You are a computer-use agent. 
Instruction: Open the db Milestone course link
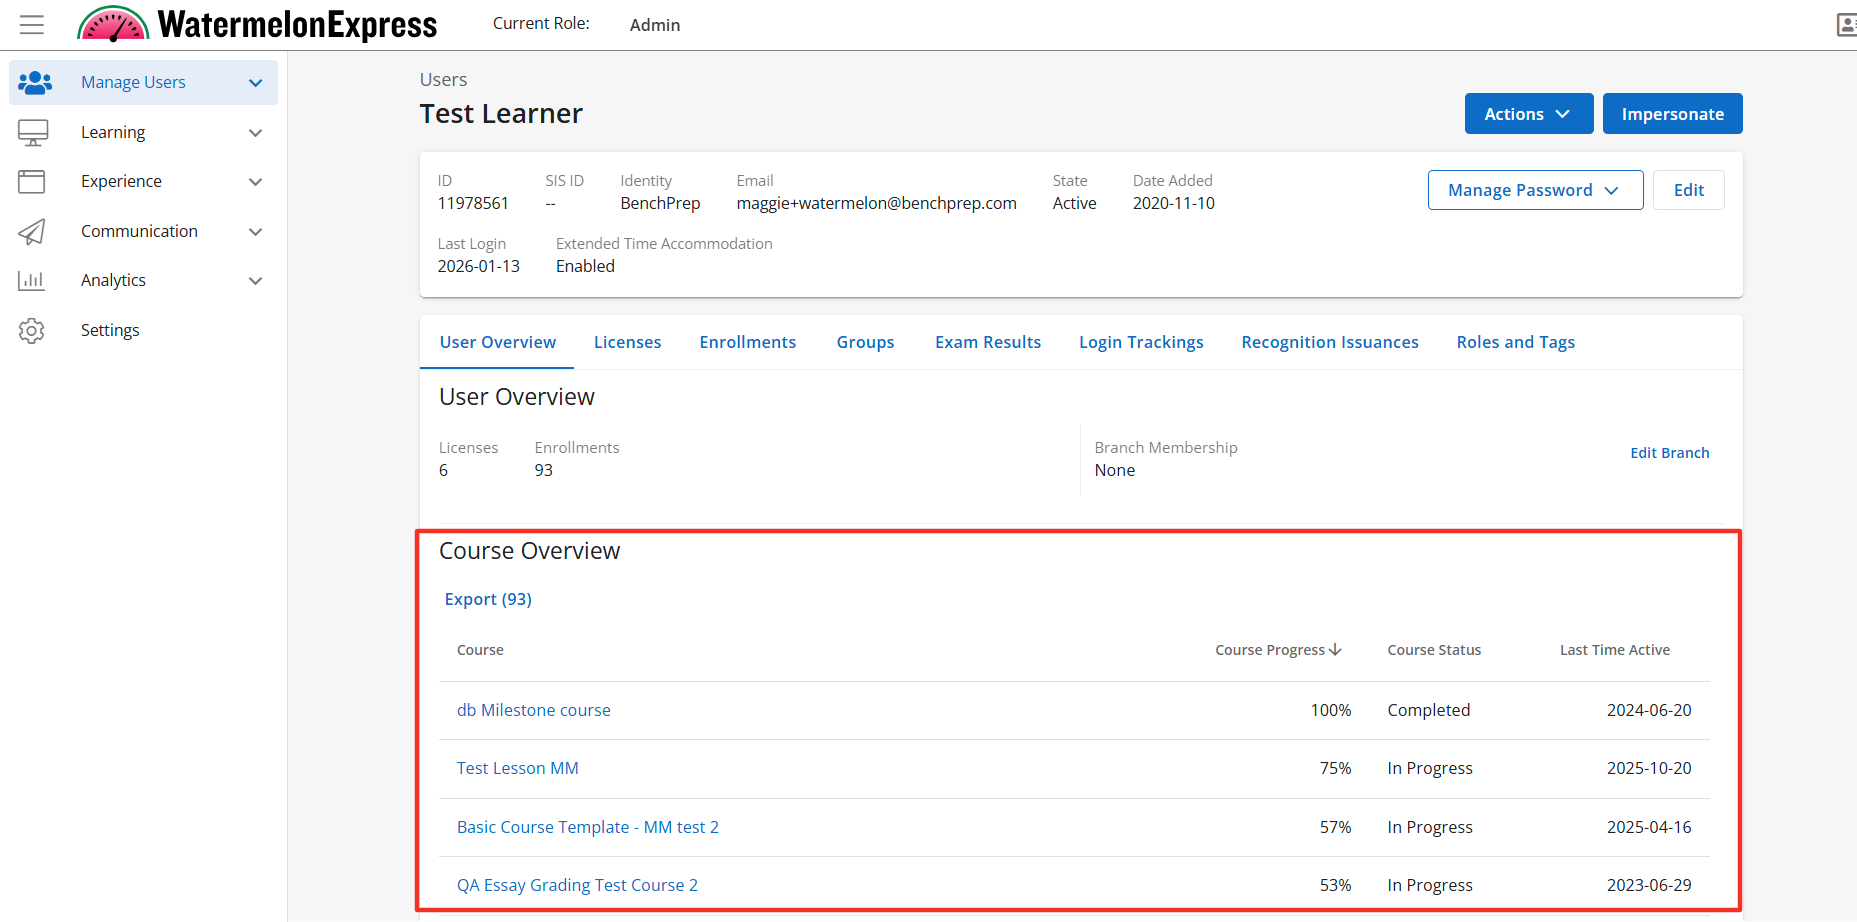pos(533,710)
